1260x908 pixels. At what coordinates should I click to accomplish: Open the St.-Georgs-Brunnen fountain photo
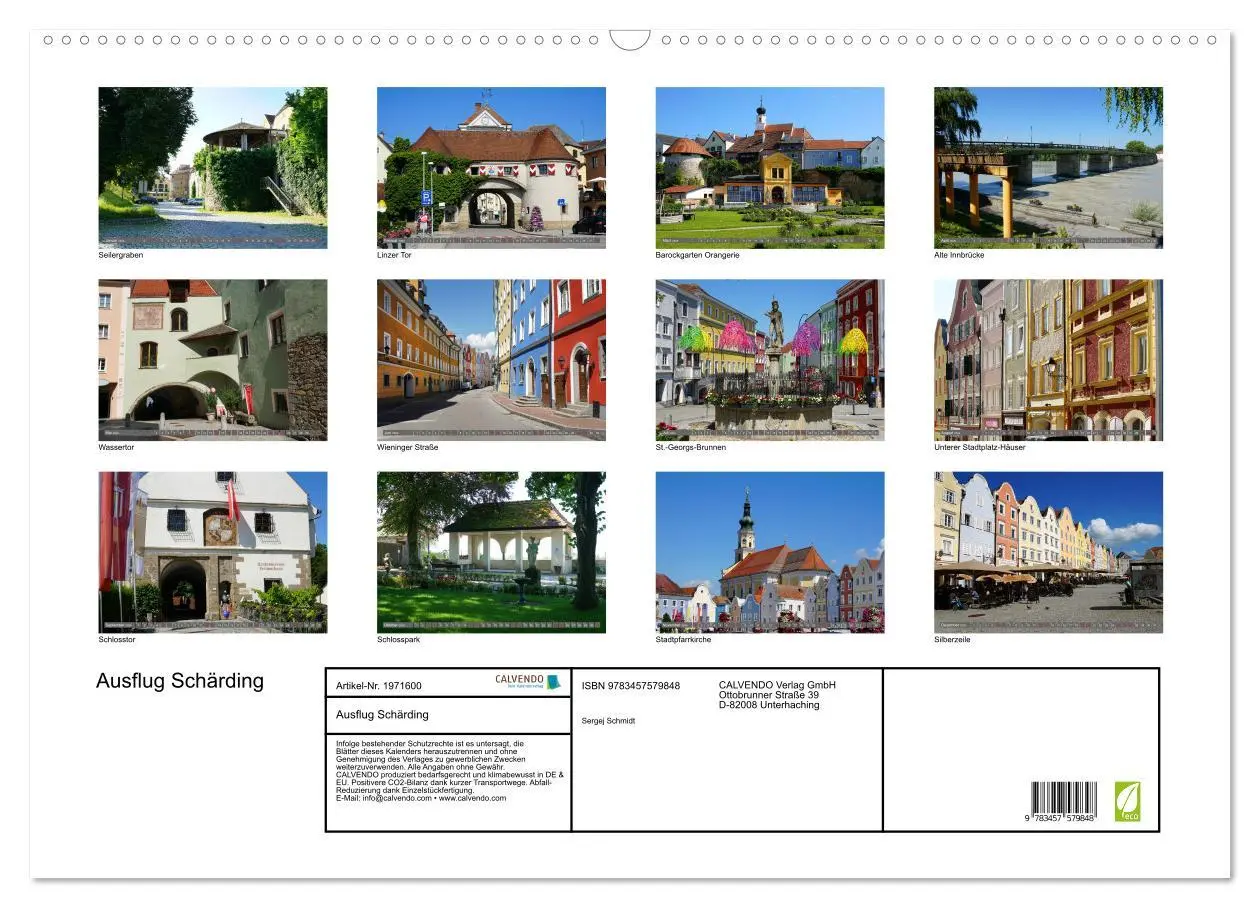(770, 359)
